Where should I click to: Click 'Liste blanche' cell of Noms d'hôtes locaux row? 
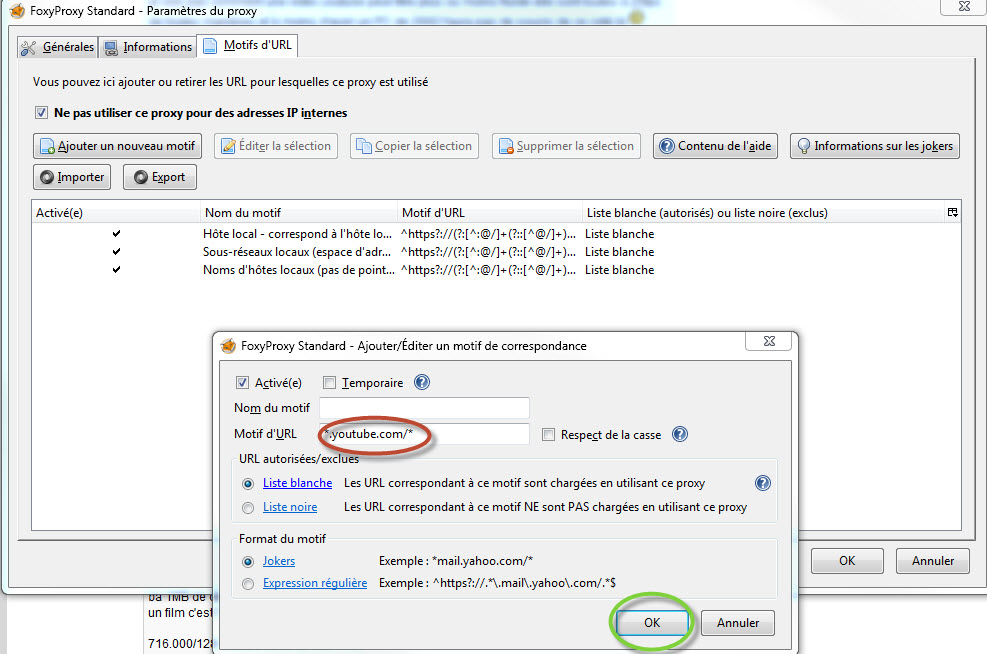pos(619,270)
